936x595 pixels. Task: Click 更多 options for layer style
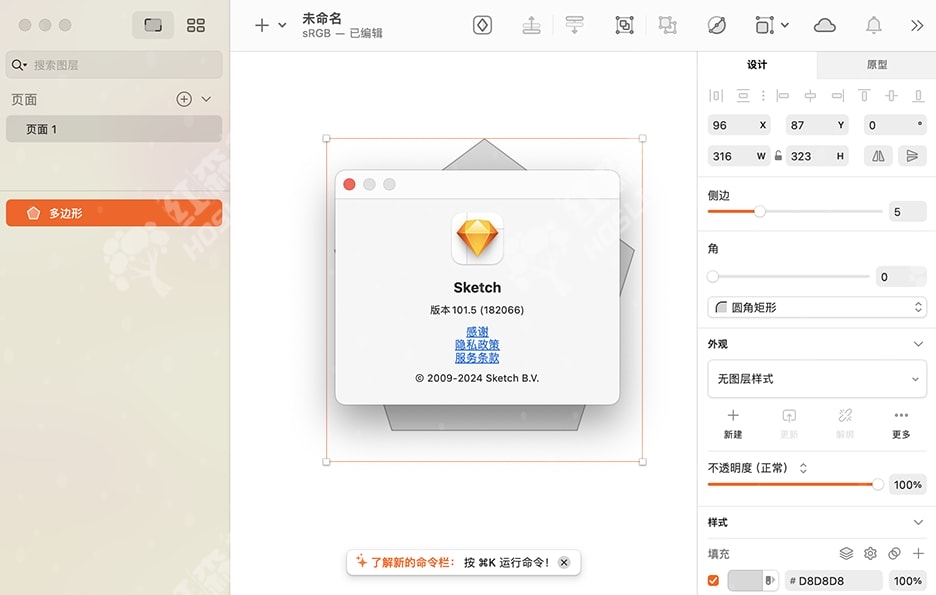tap(901, 424)
